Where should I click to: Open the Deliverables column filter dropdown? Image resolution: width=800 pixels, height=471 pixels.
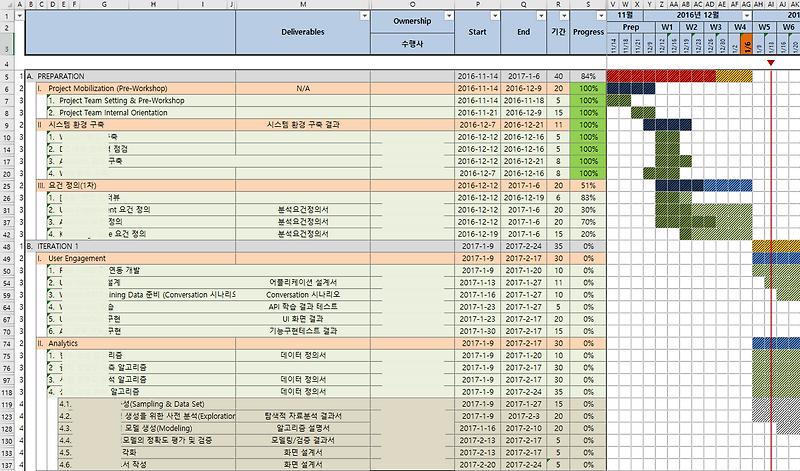(x=364, y=16)
